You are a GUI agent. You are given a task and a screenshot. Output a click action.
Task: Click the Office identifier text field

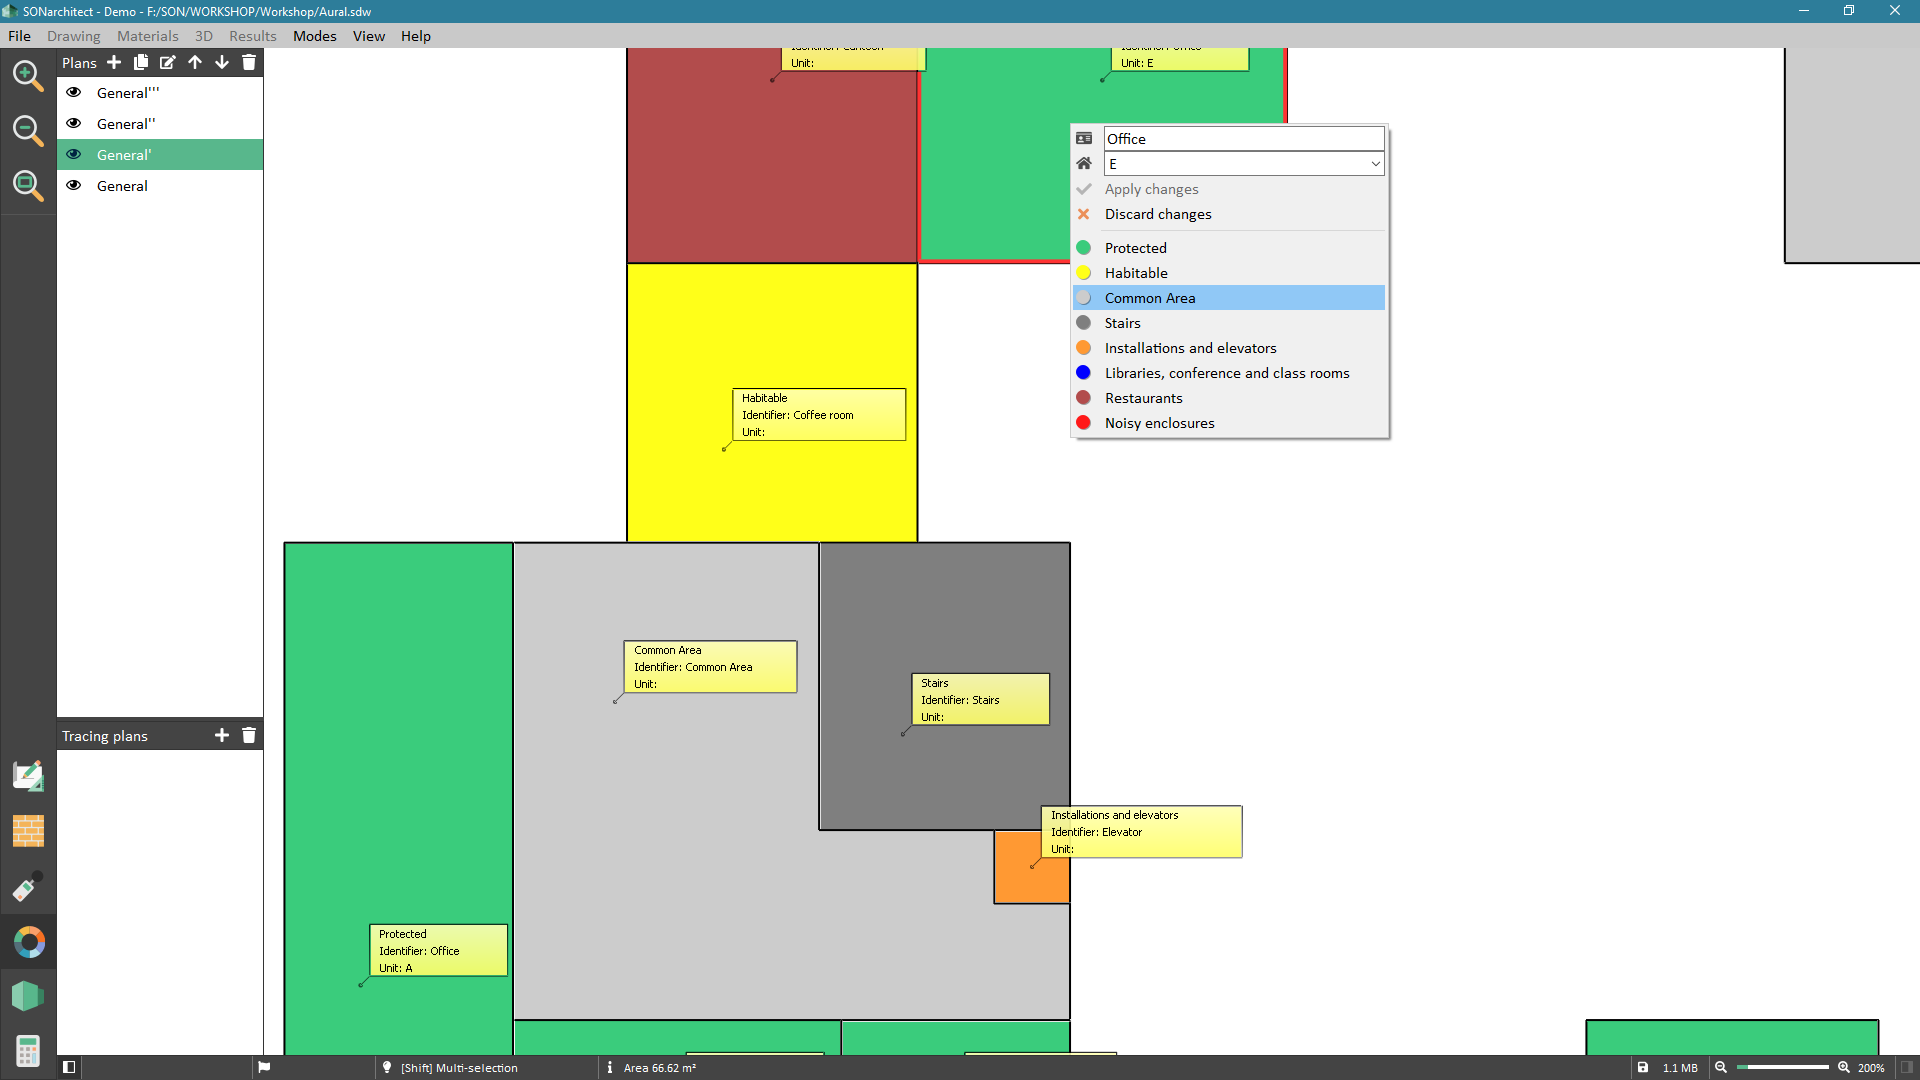(x=1243, y=139)
